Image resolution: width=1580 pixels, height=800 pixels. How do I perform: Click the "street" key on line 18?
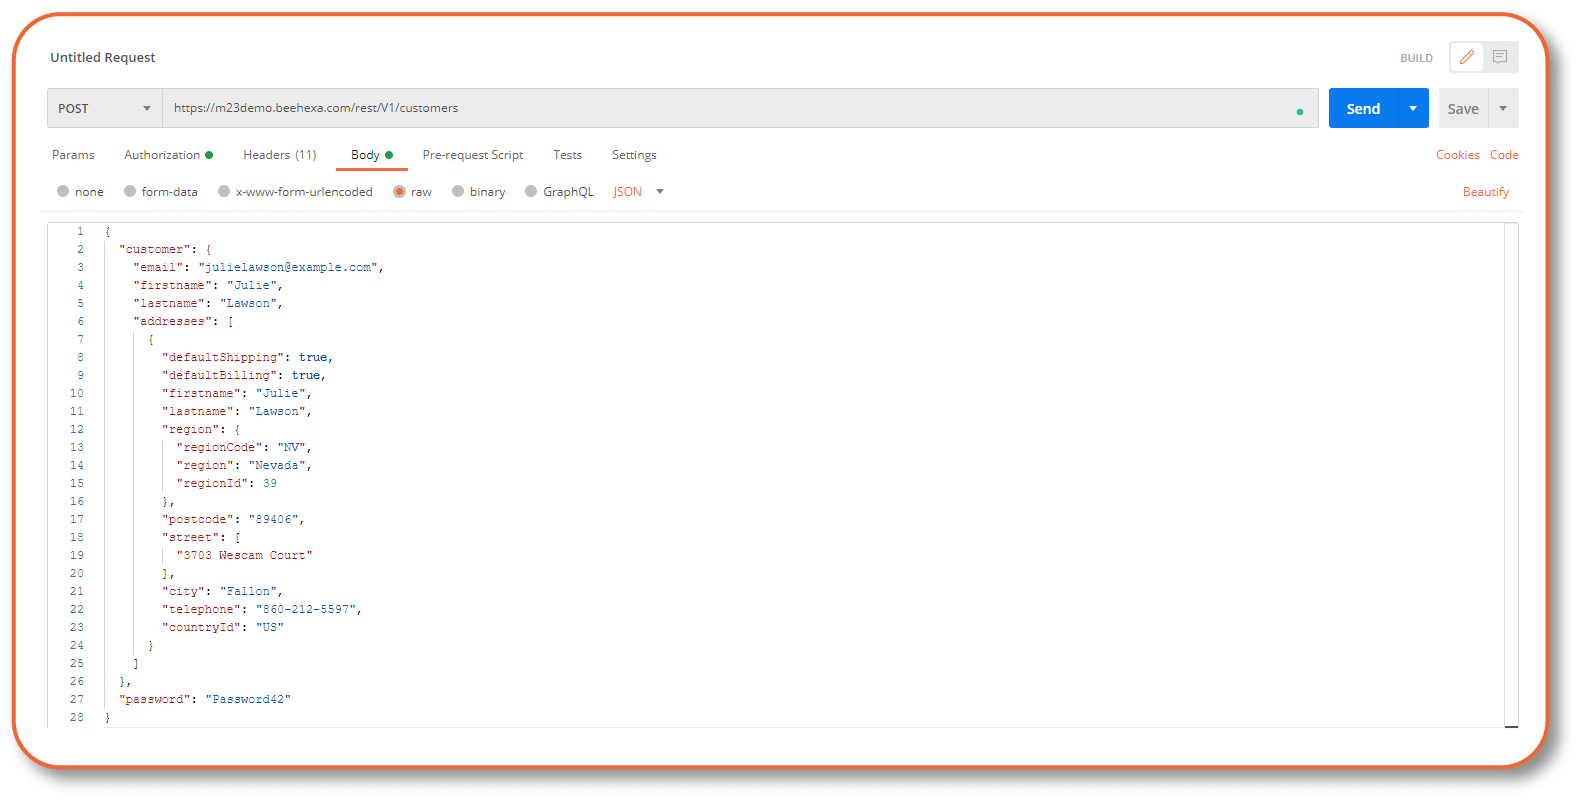point(190,537)
